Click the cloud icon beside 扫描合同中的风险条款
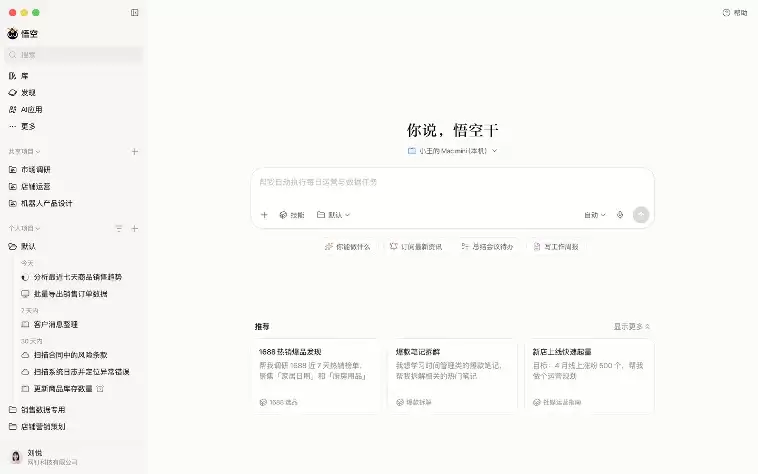Screen dimensions: 758x474 [25, 355]
